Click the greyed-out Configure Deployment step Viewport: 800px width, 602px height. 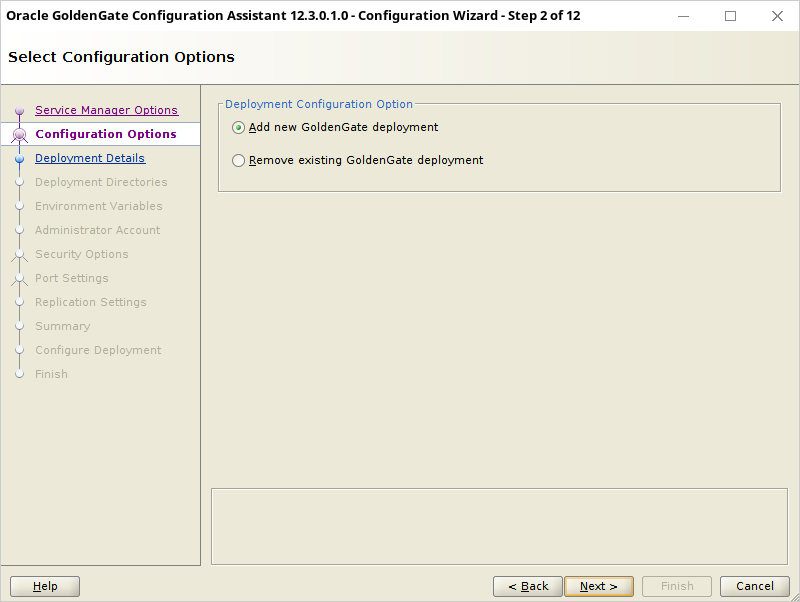coord(98,350)
